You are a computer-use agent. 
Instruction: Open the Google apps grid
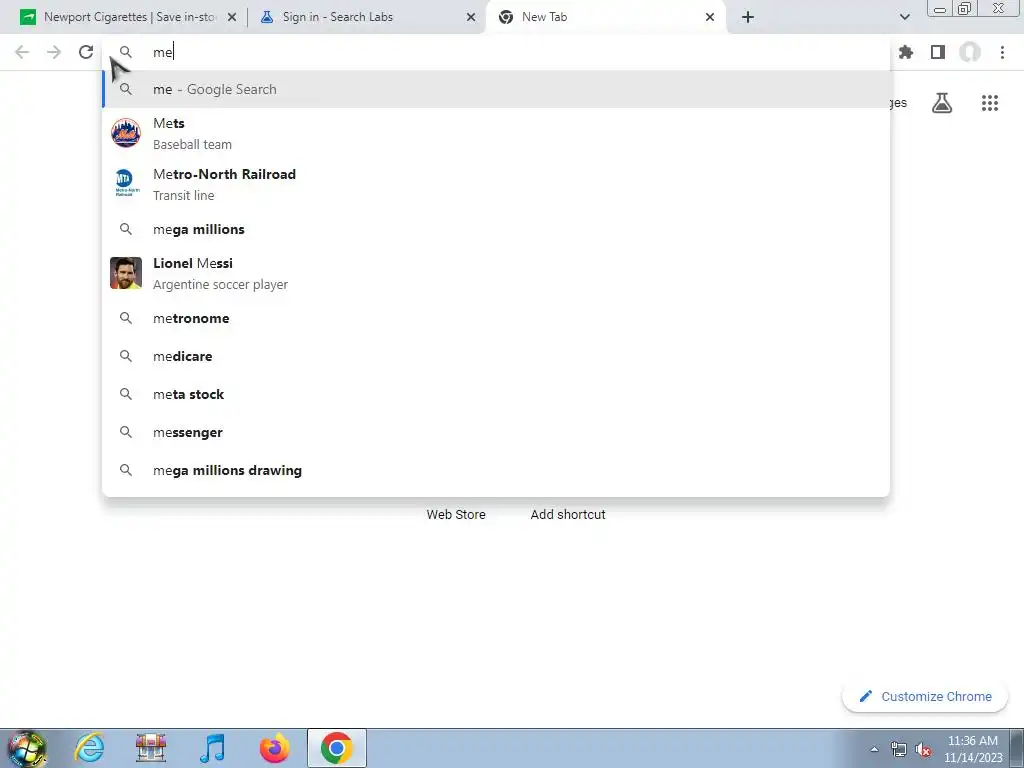pyautogui.click(x=990, y=103)
